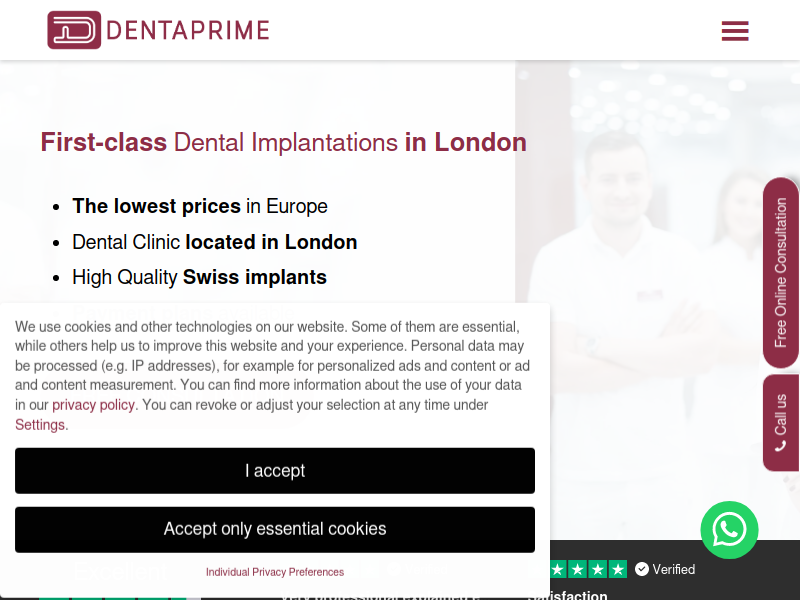
Task: Click the Dentaprime logo emblem
Action: 74,30
